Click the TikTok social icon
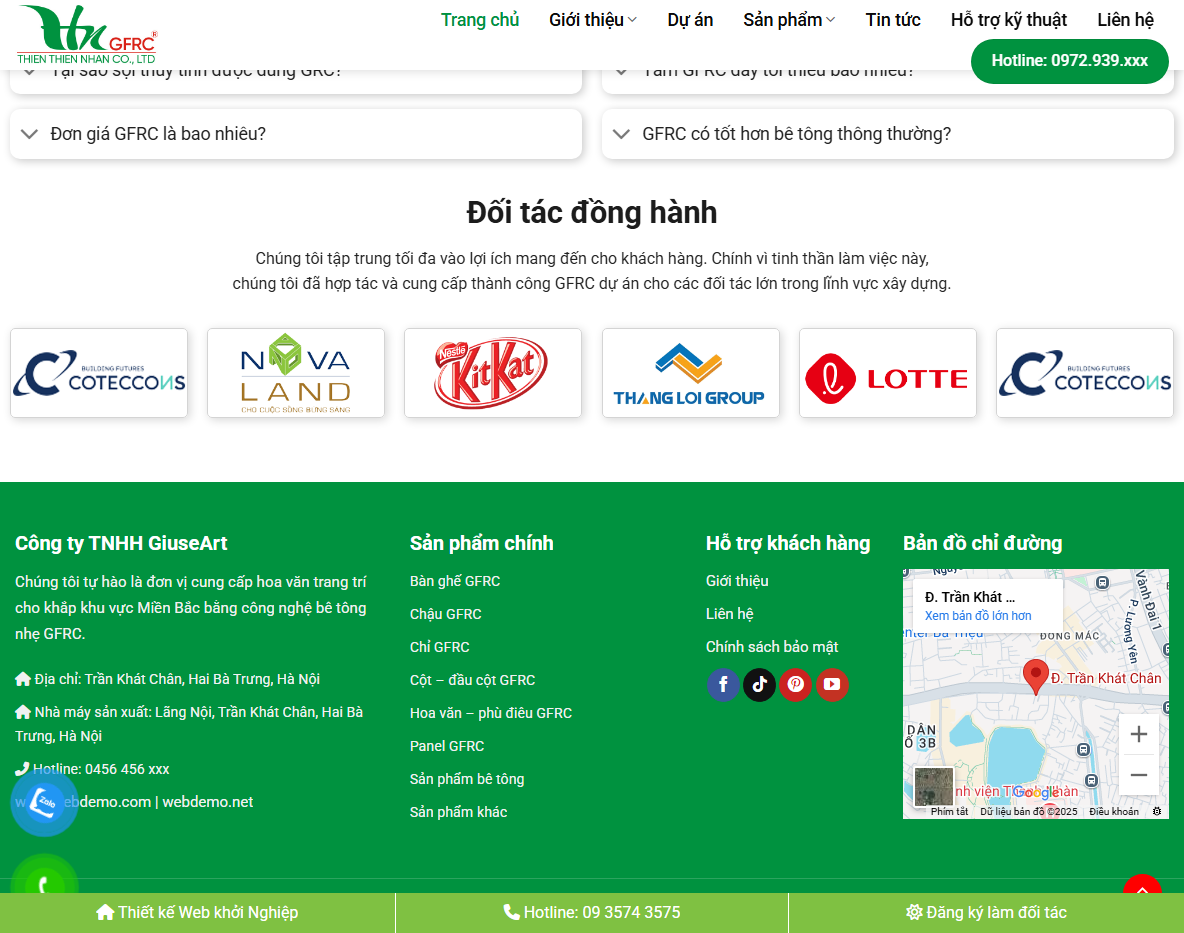Screen dimensions: 1184x933 tap(759, 685)
